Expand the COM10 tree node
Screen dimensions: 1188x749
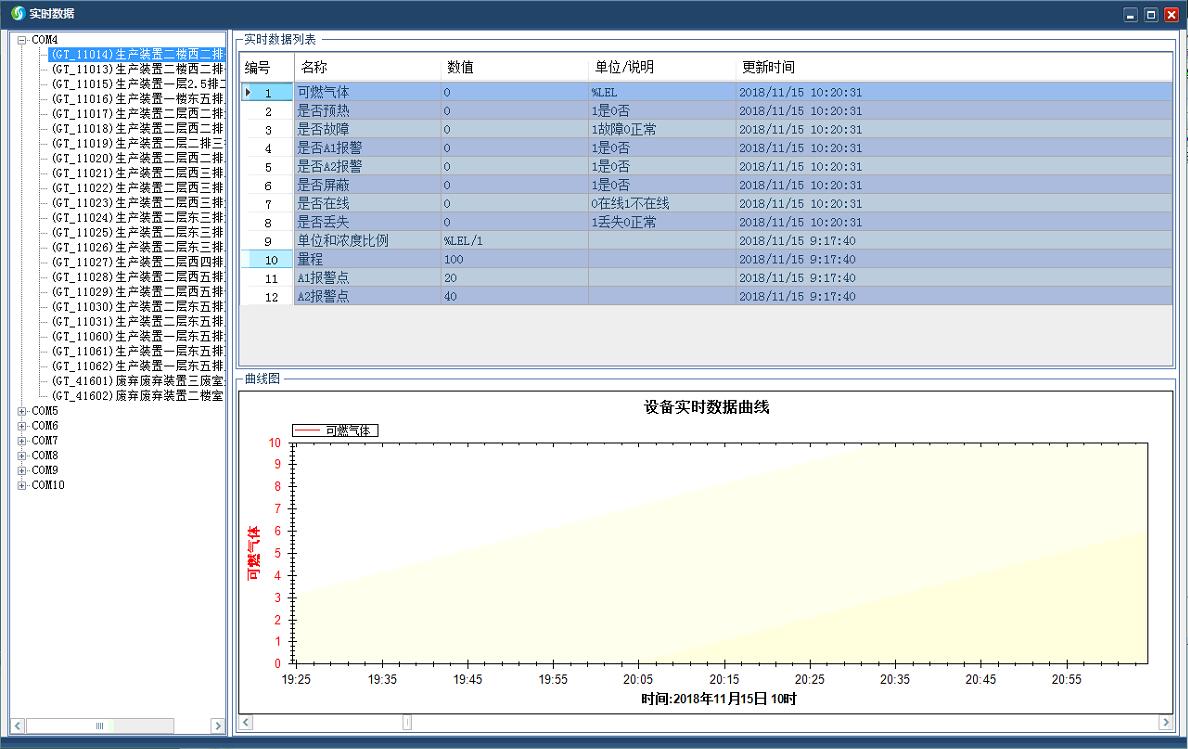point(22,486)
